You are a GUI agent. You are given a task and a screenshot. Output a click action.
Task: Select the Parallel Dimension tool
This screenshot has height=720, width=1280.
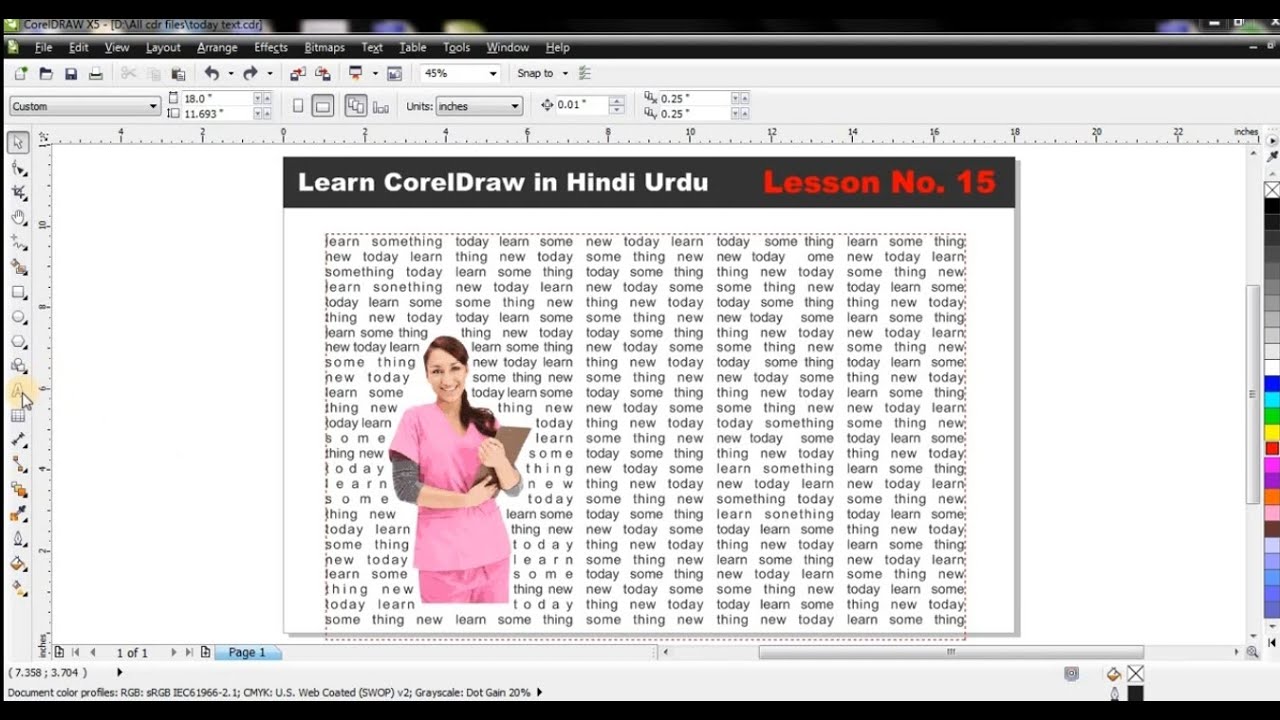(18, 440)
